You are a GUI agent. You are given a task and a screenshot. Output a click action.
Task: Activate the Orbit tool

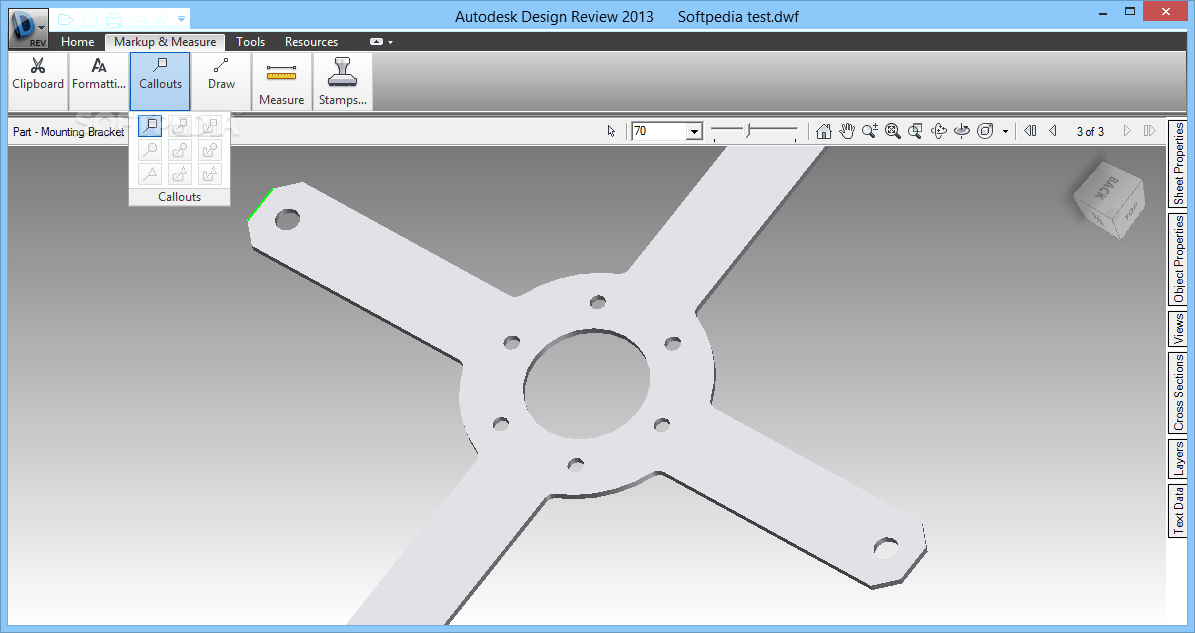[937, 131]
